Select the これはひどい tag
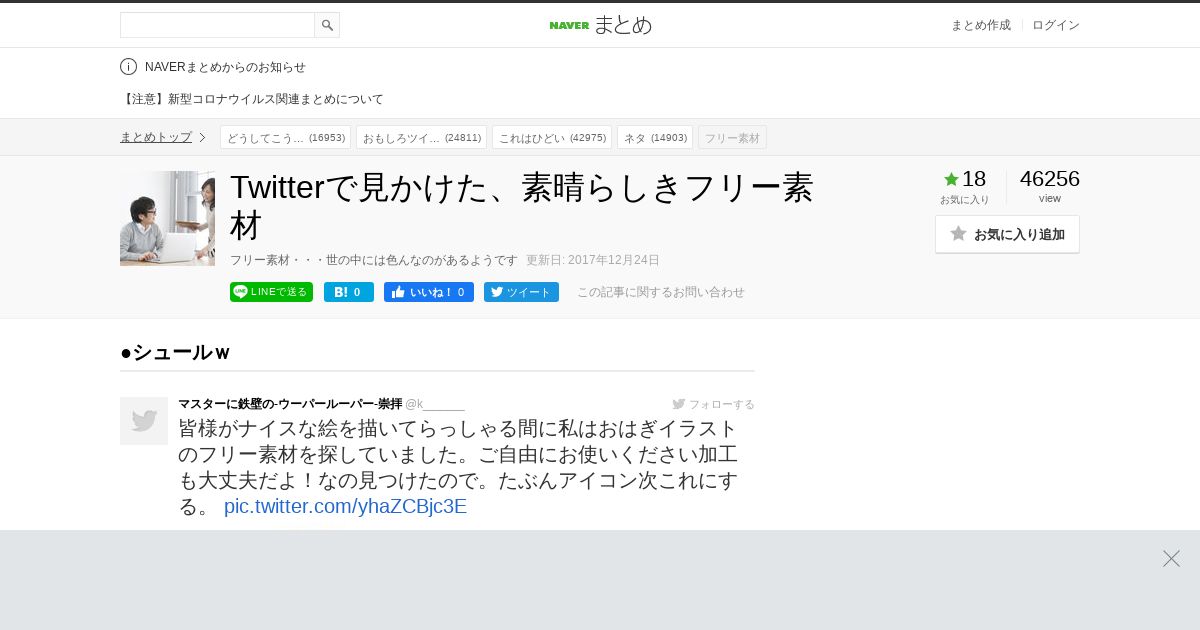This screenshot has height=630, width=1200. point(552,137)
